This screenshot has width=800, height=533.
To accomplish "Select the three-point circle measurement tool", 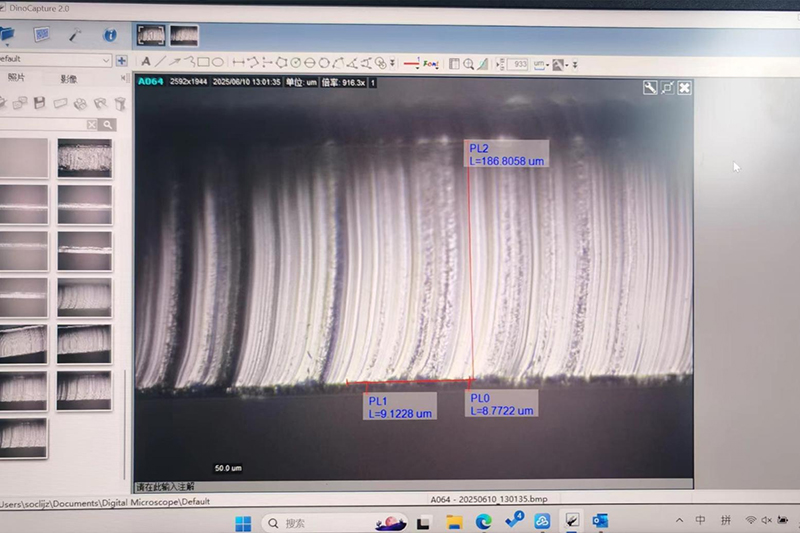I will (324, 63).
